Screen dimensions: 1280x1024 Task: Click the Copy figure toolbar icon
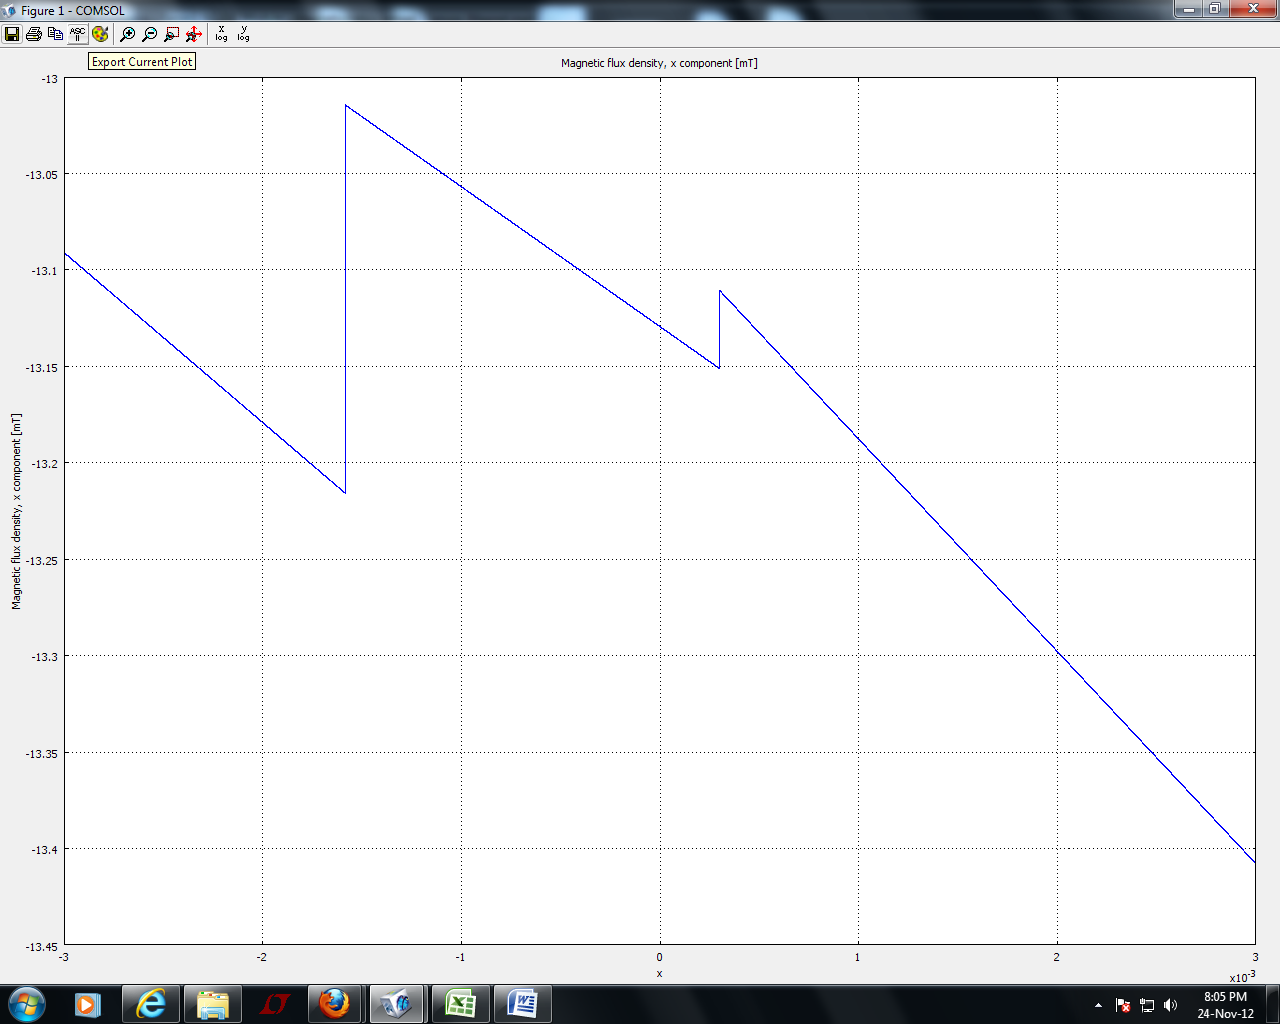[56, 34]
